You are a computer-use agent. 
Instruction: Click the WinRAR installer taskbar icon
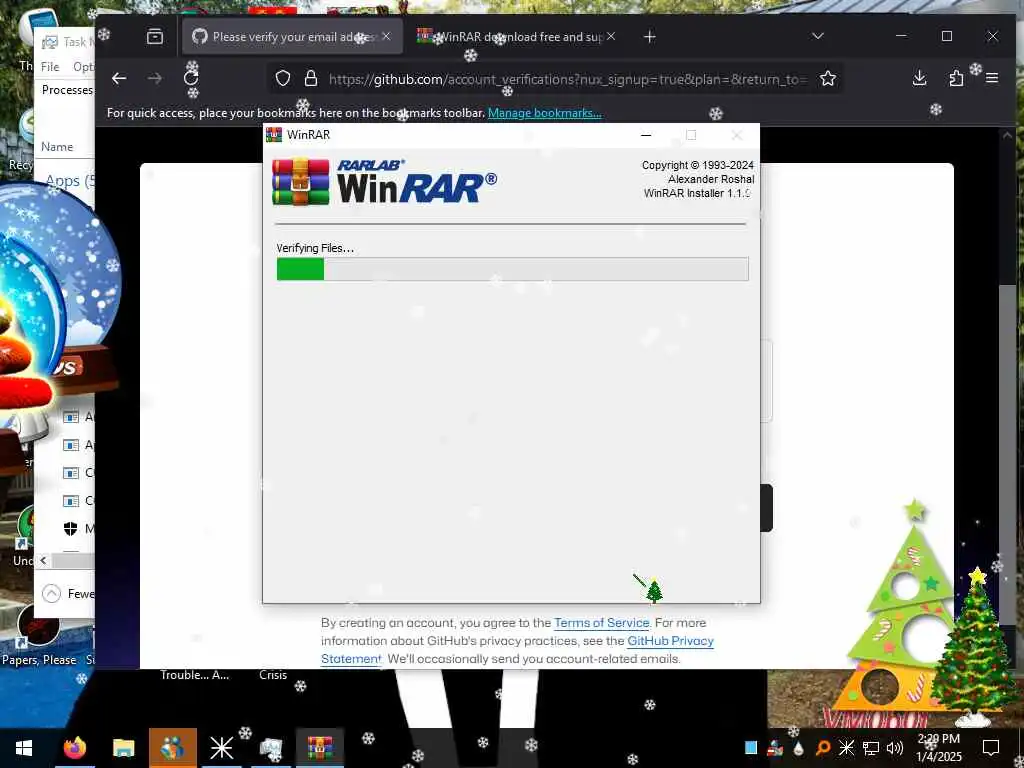(x=320, y=748)
